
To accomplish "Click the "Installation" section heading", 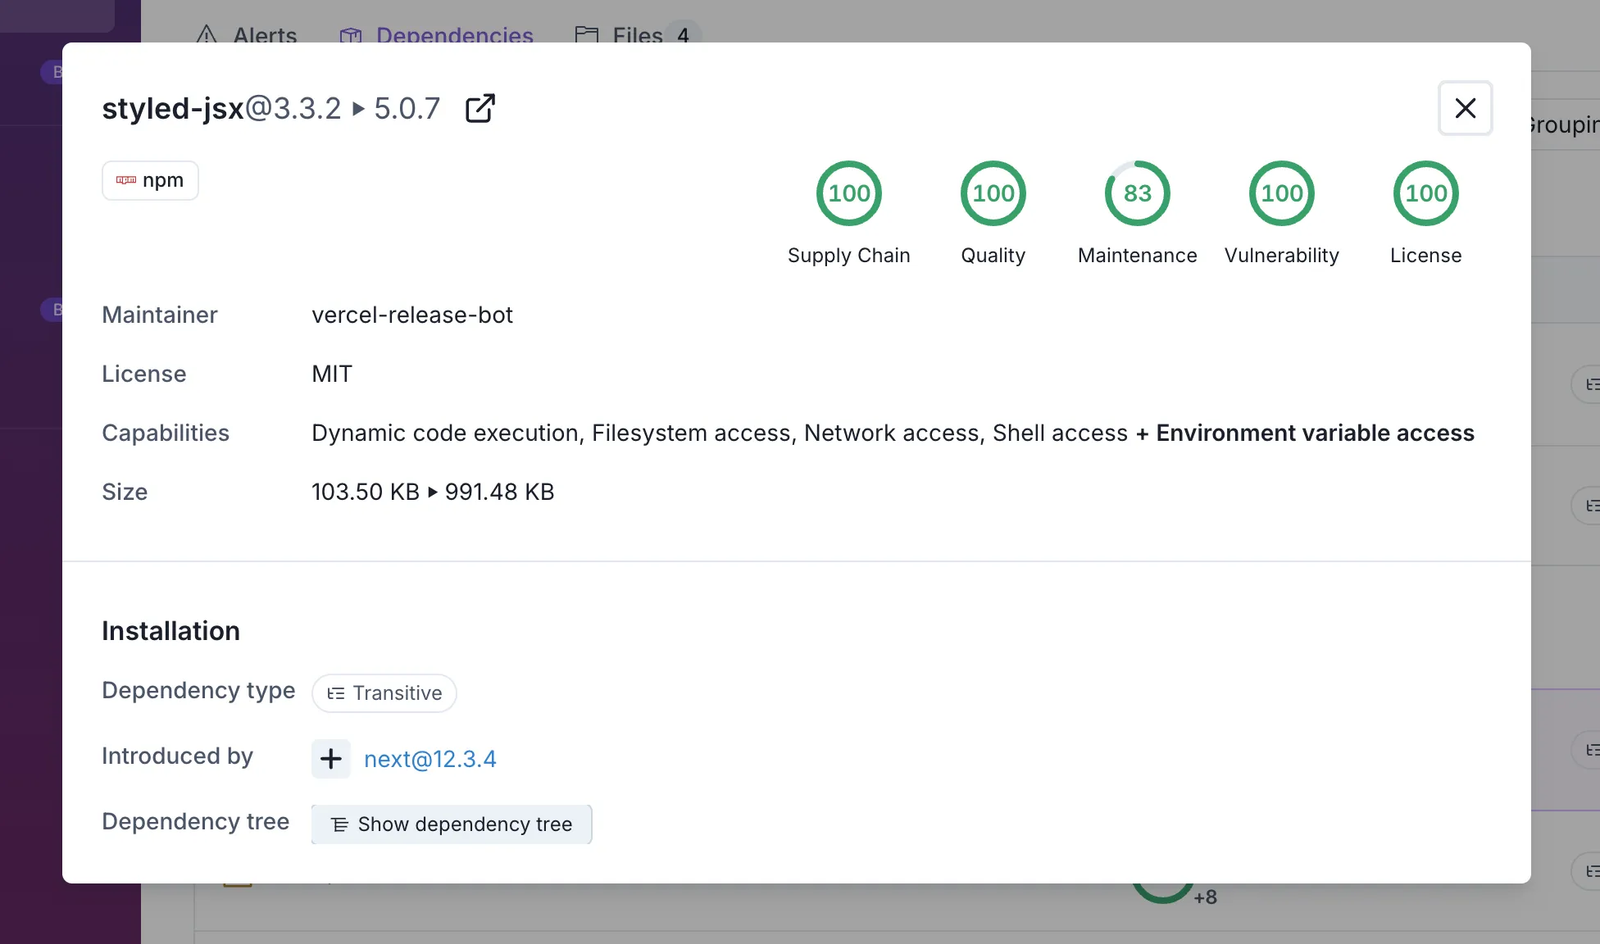I will (x=171, y=631).
